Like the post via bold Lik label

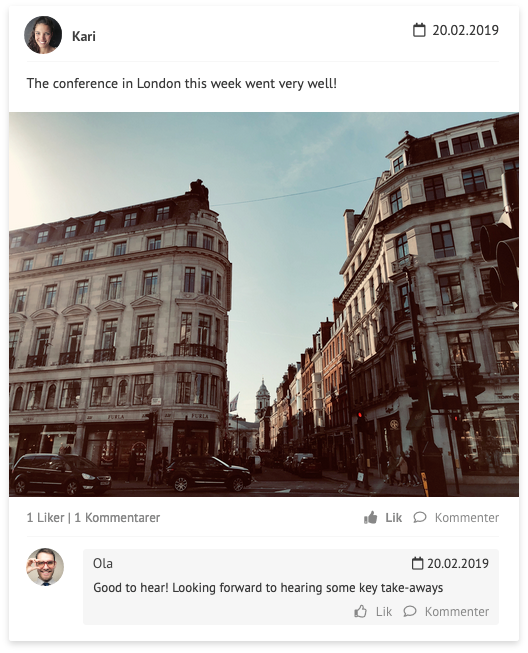(x=394, y=518)
